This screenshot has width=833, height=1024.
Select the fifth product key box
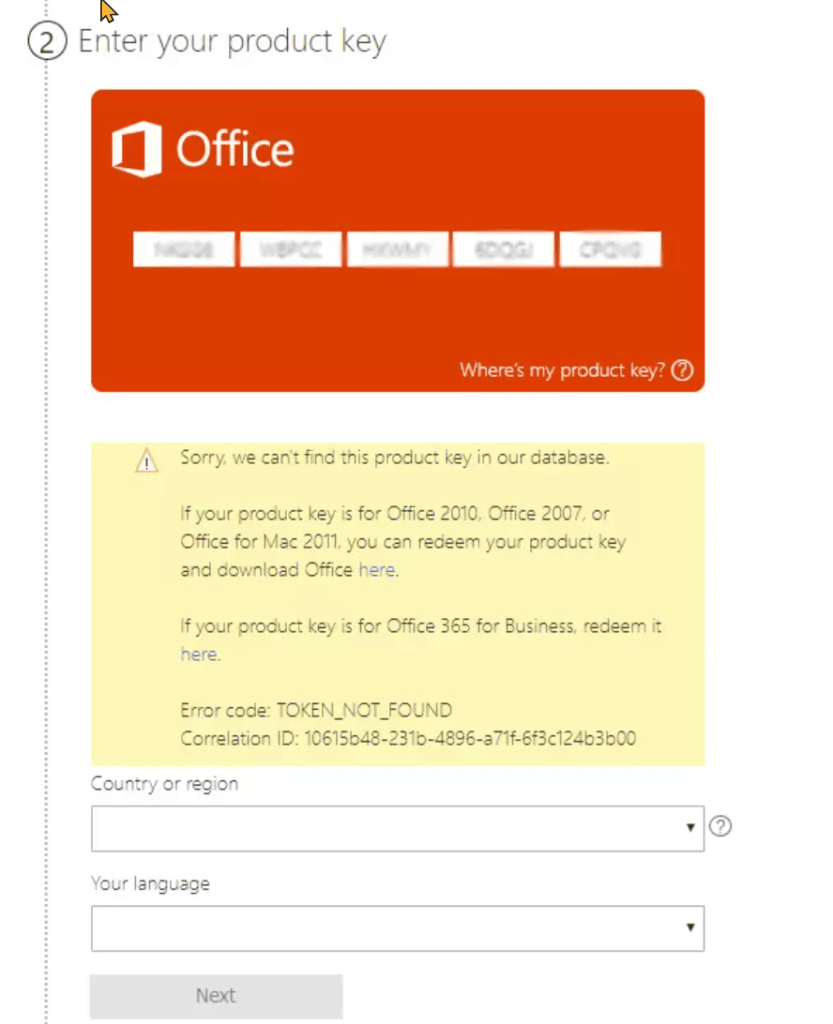point(610,249)
